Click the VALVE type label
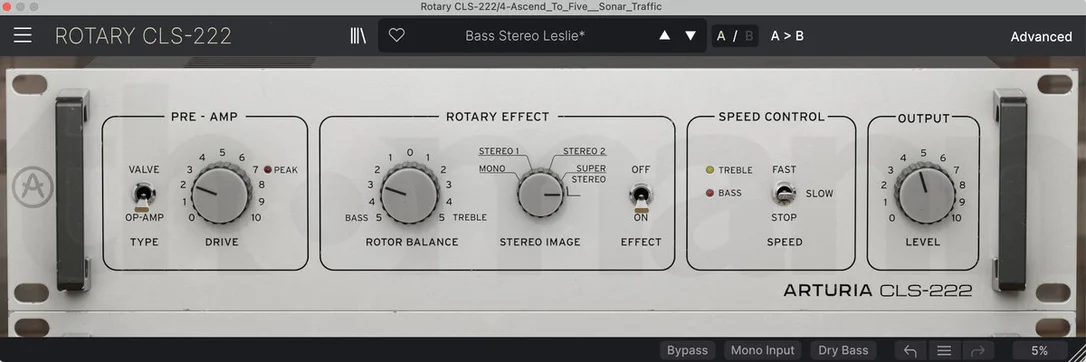The height and width of the screenshot is (362, 1086). (144, 170)
